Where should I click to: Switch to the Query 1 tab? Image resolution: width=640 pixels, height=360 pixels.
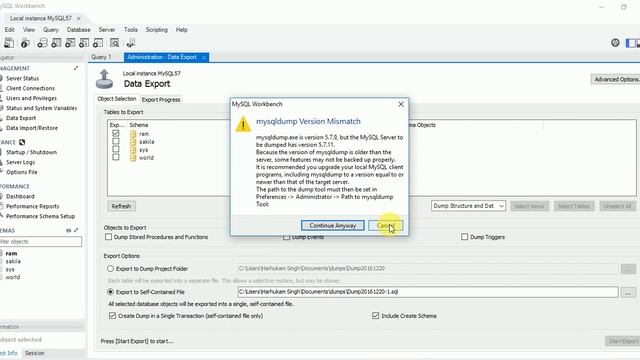click(x=101, y=57)
